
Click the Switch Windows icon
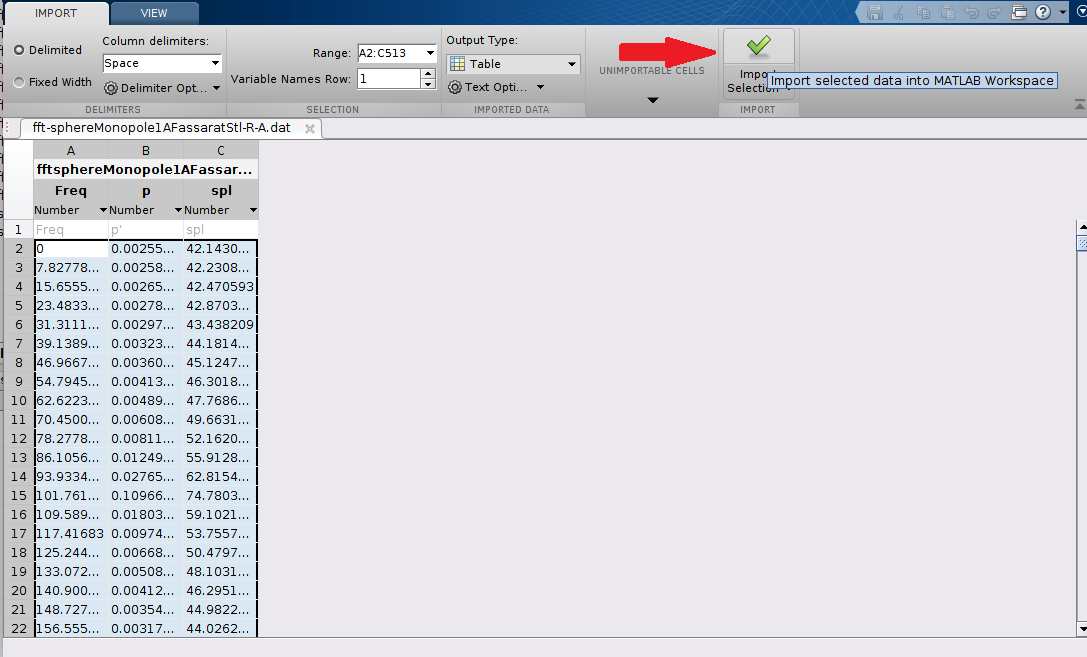(x=1019, y=12)
